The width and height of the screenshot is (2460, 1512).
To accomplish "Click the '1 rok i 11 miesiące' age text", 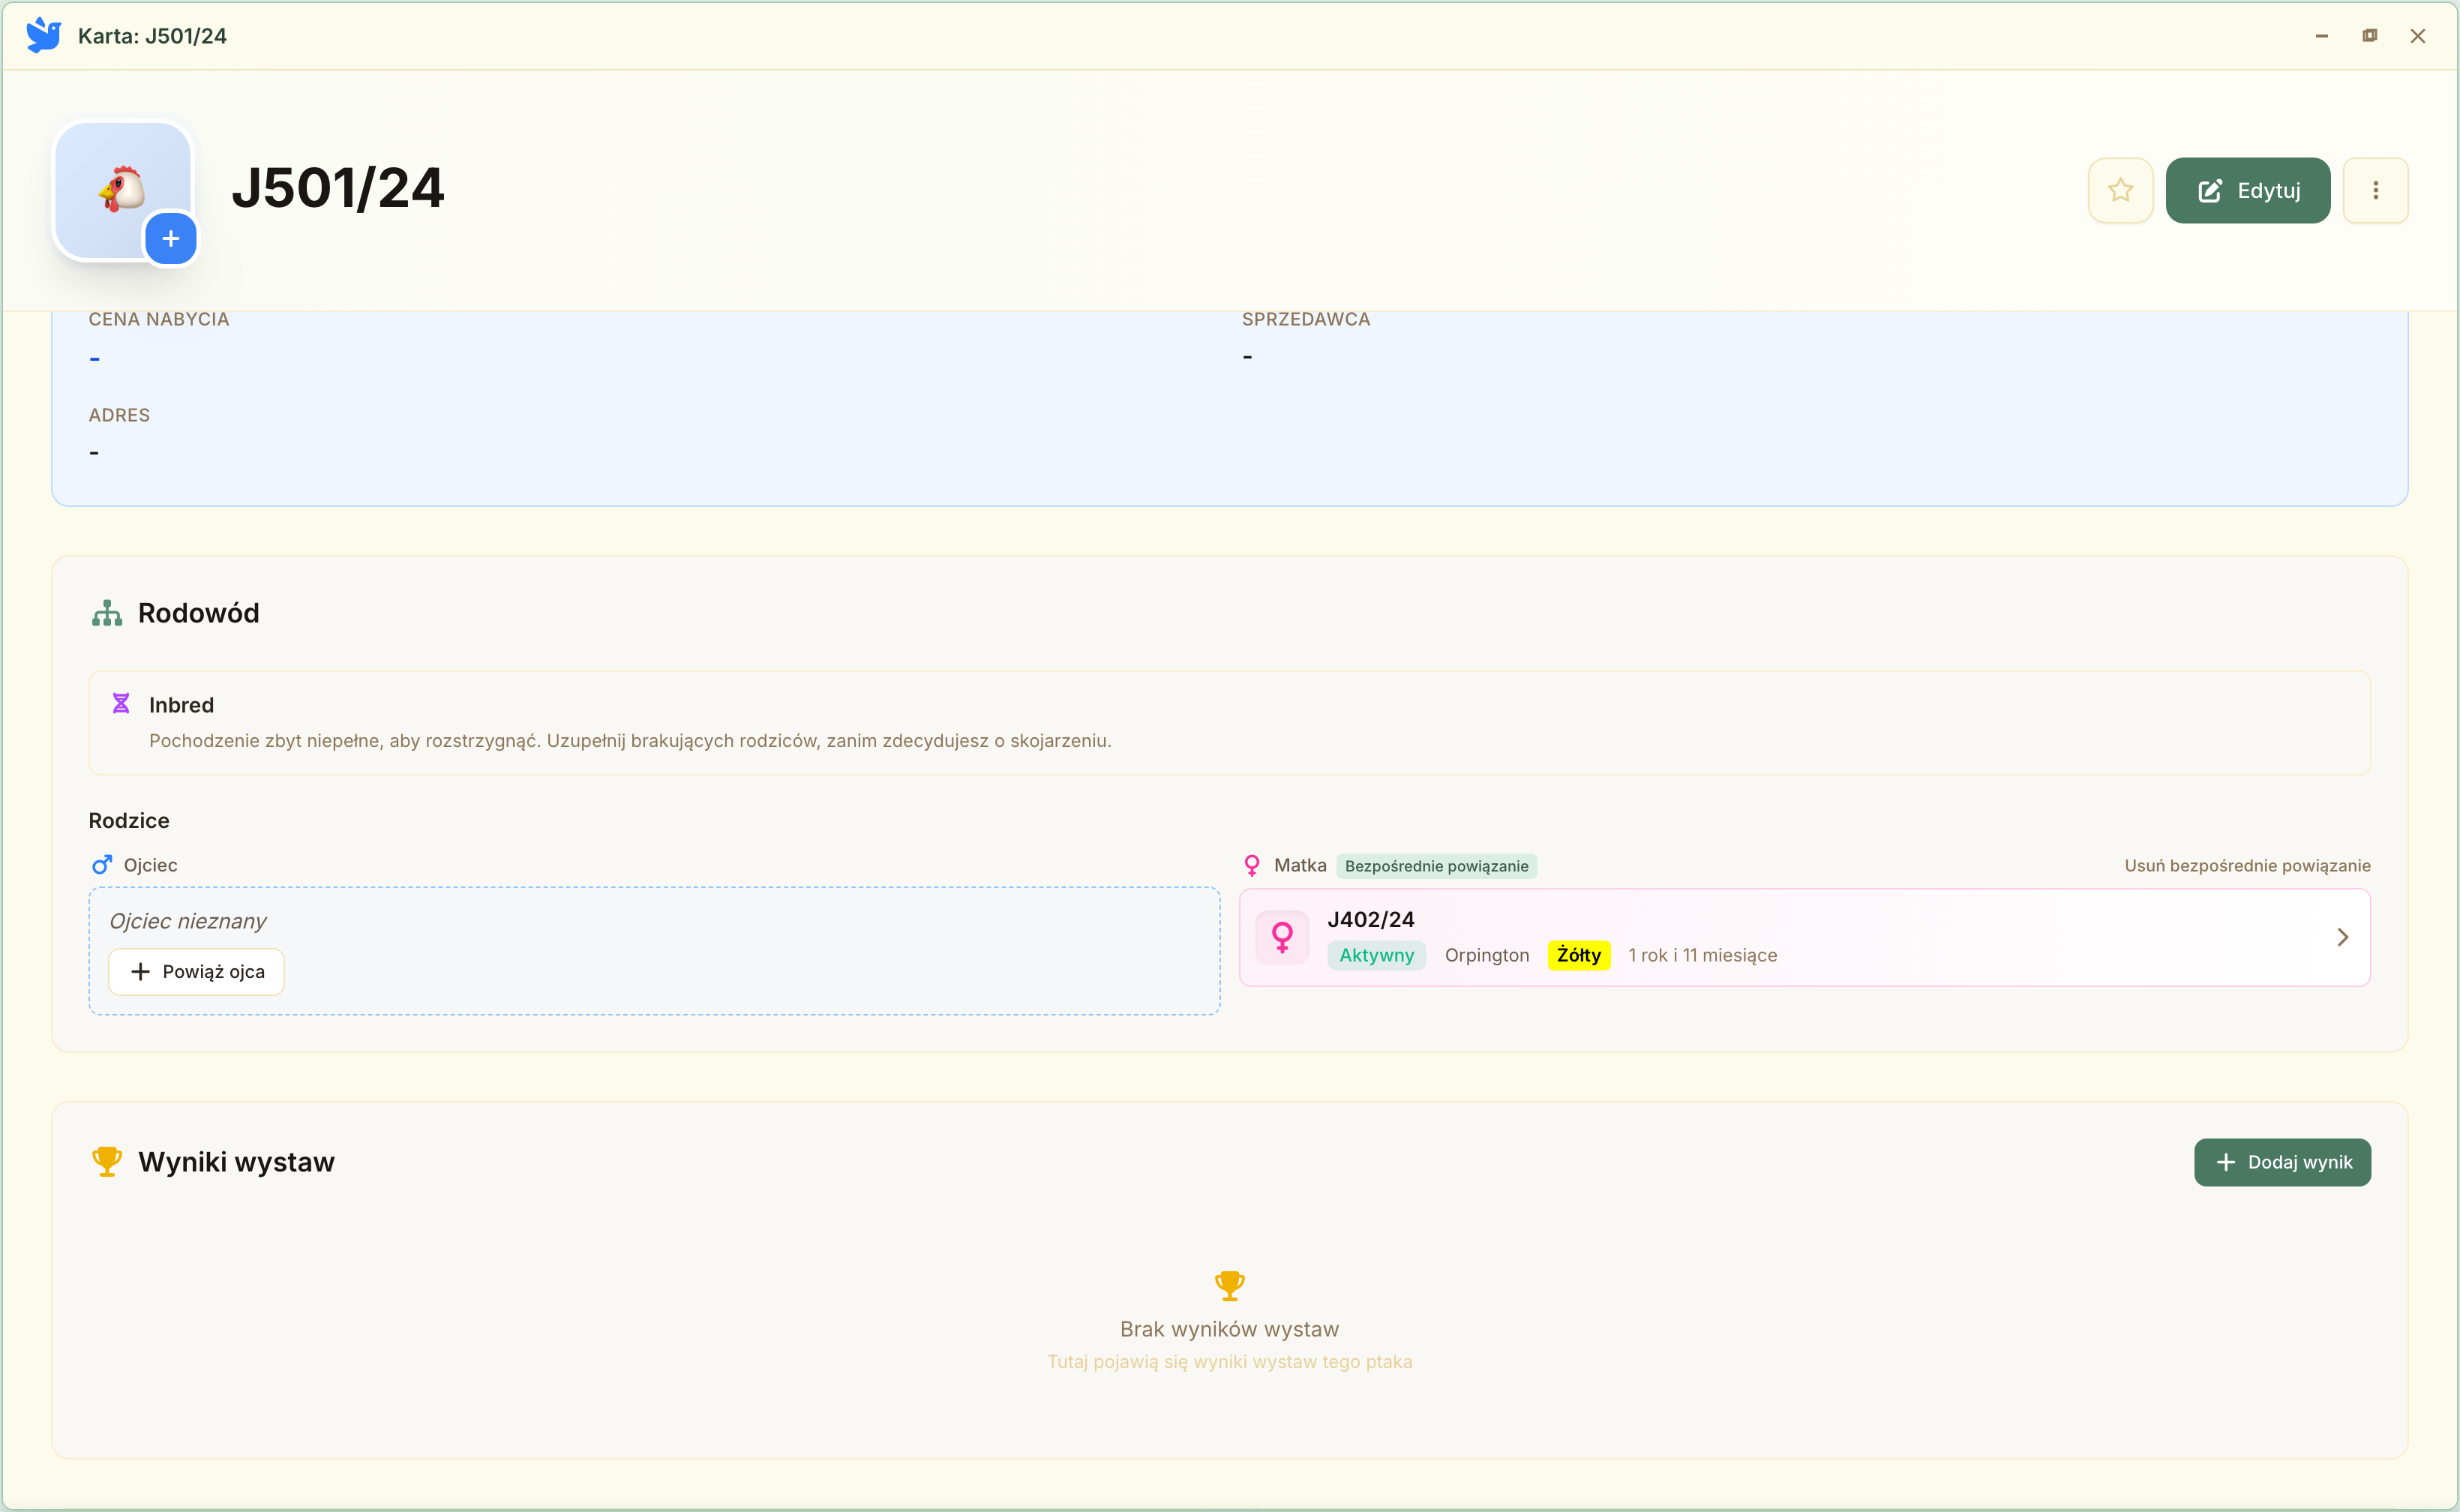I will point(1702,955).
